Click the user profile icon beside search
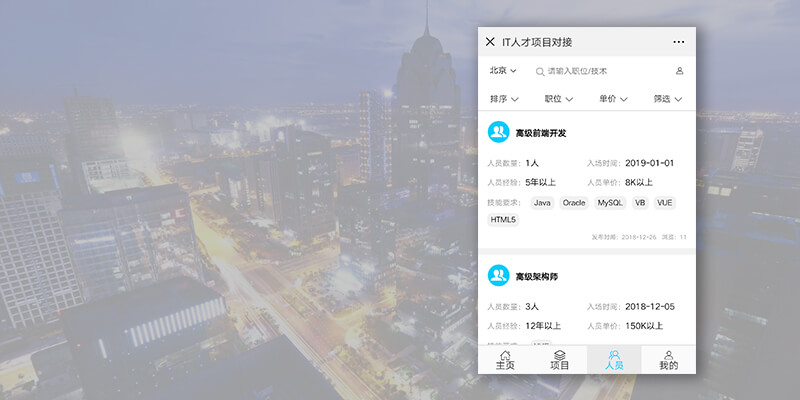The height and width of the screenshot is (400, 800). 680,71
